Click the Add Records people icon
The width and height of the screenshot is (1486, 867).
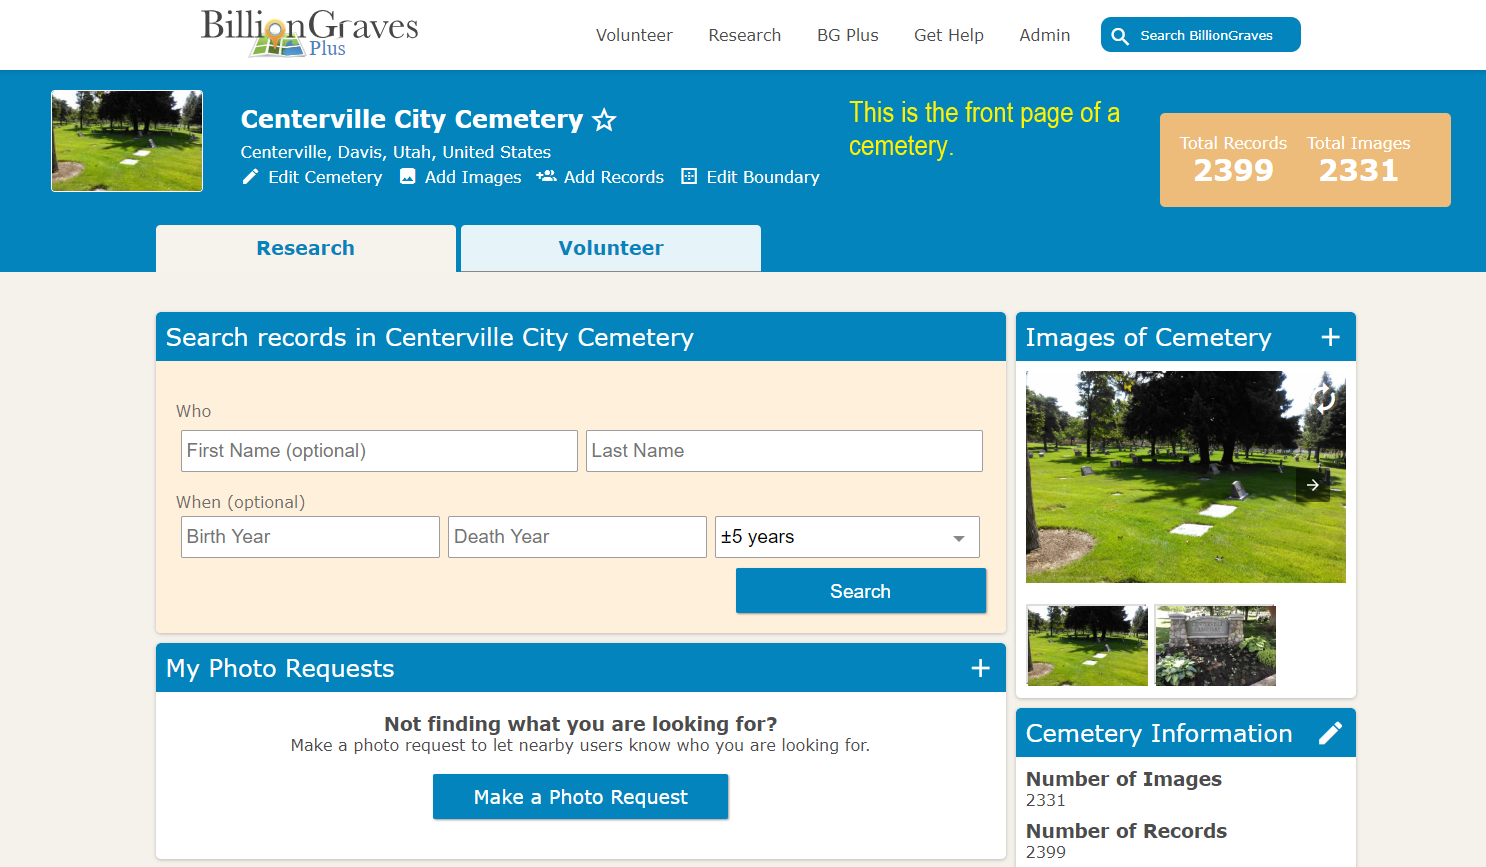tap(546, 177)
